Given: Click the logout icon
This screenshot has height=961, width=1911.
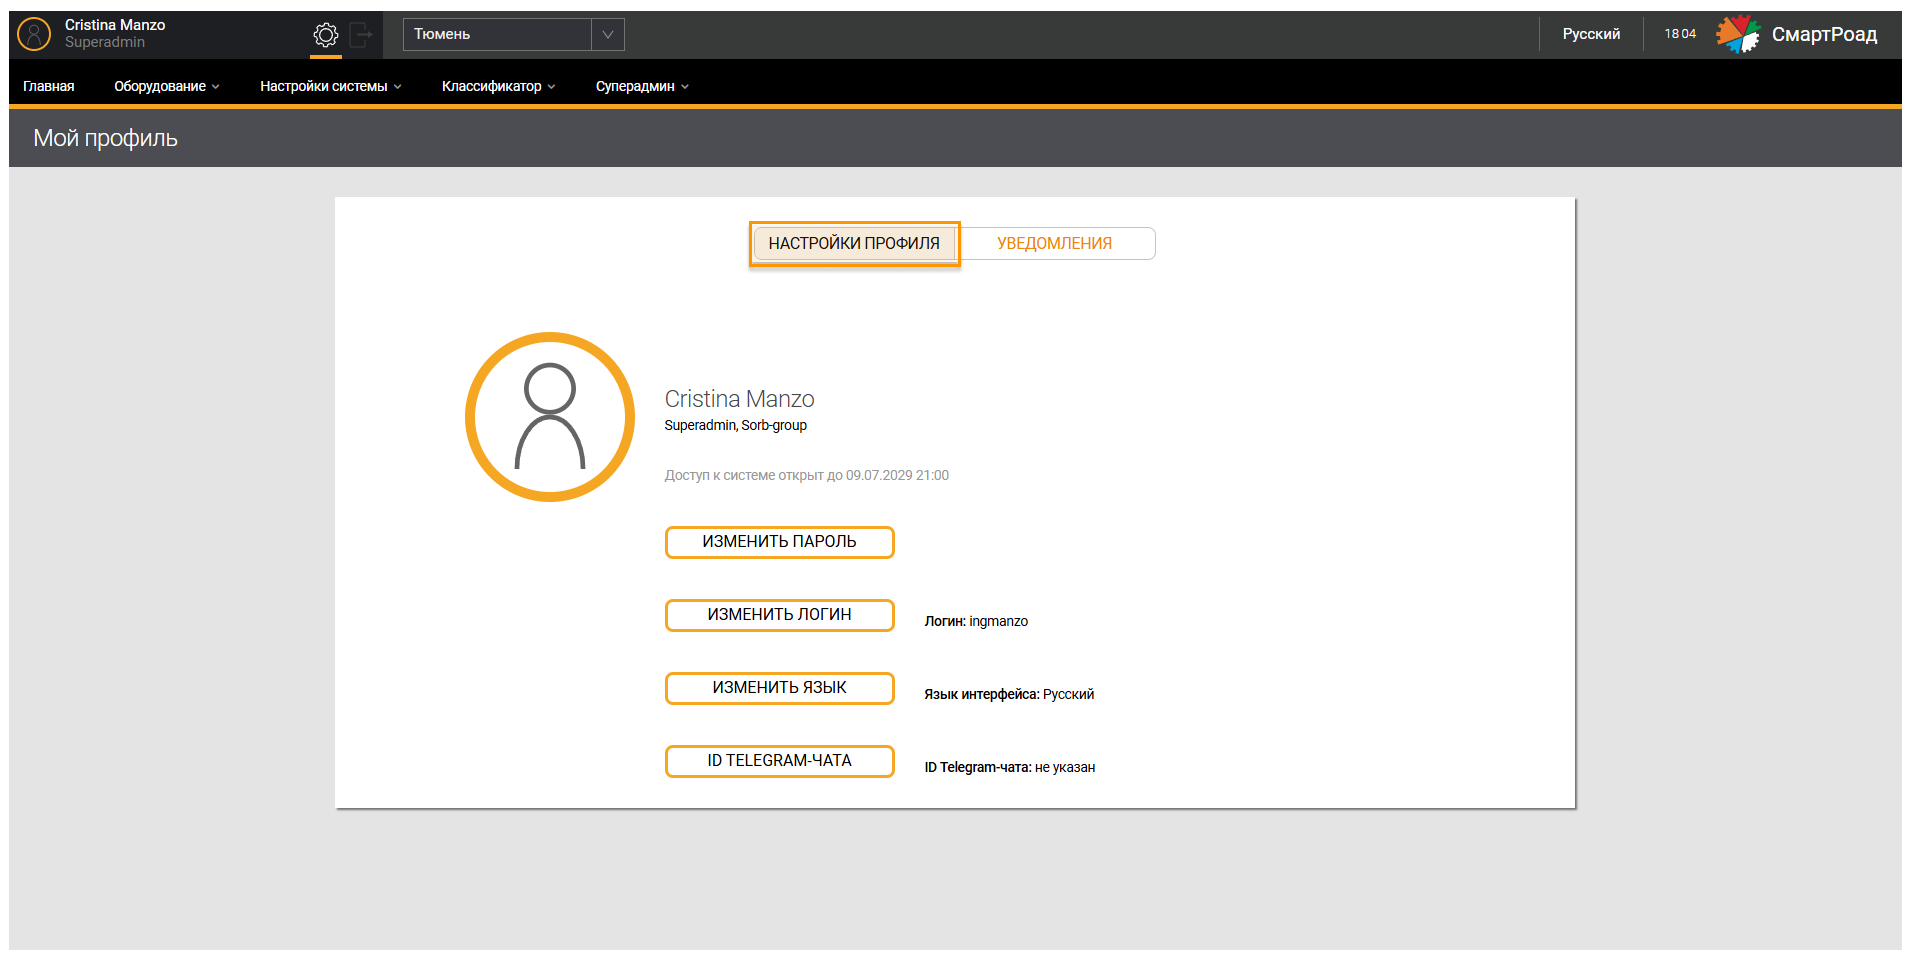Looking at the screenshot, I should click(x=361, y=35).
